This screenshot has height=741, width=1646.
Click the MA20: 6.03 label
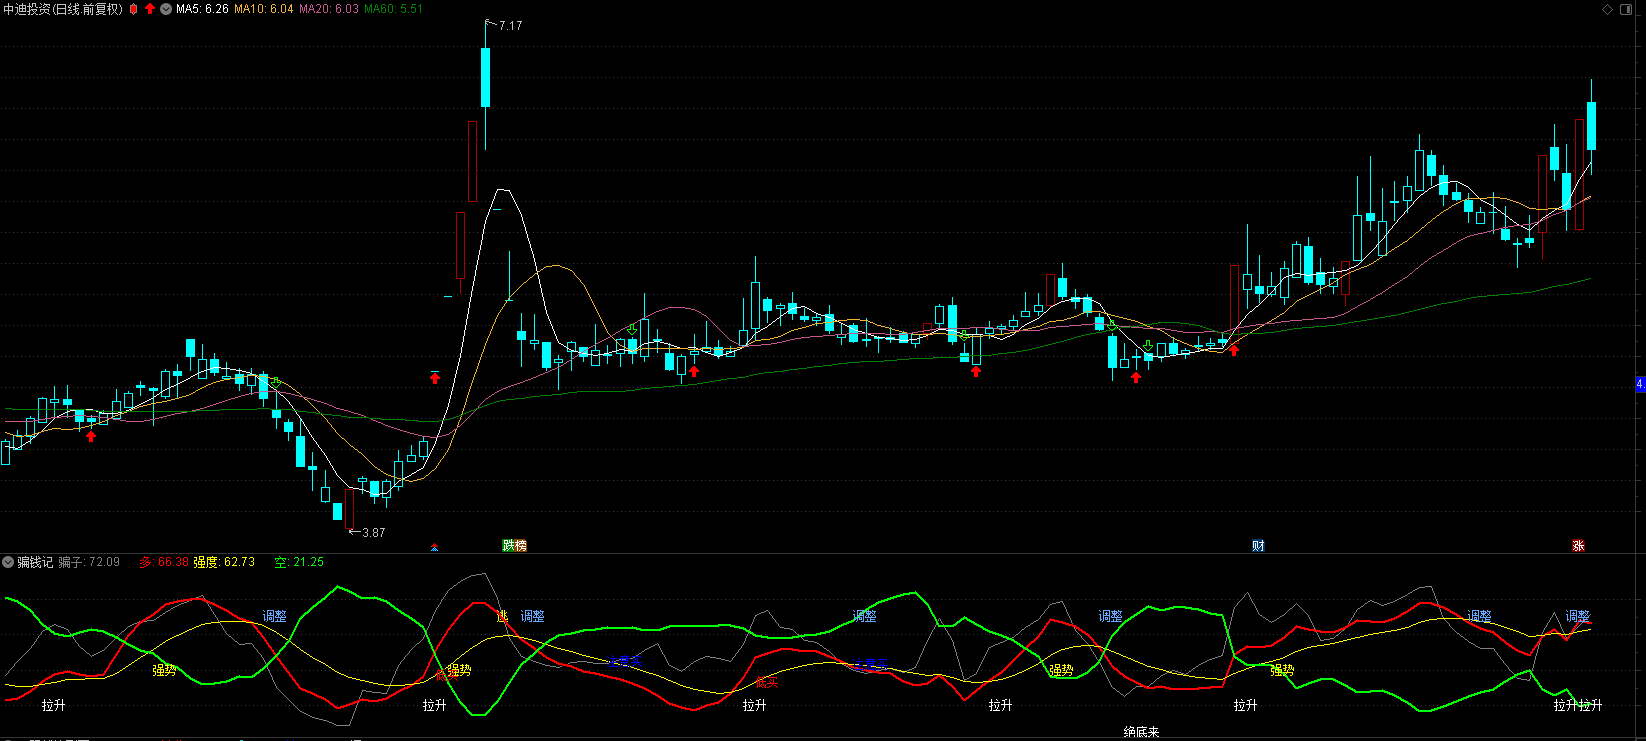pos(329,9)
